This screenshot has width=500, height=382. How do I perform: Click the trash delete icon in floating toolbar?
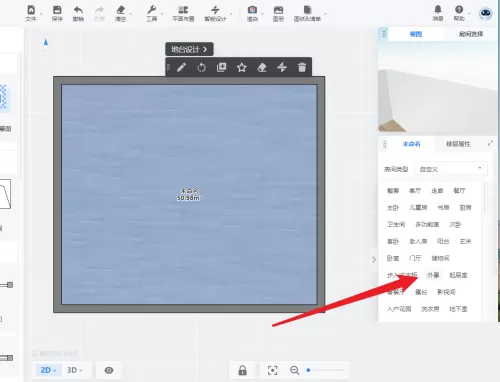(x=302, y=67)
